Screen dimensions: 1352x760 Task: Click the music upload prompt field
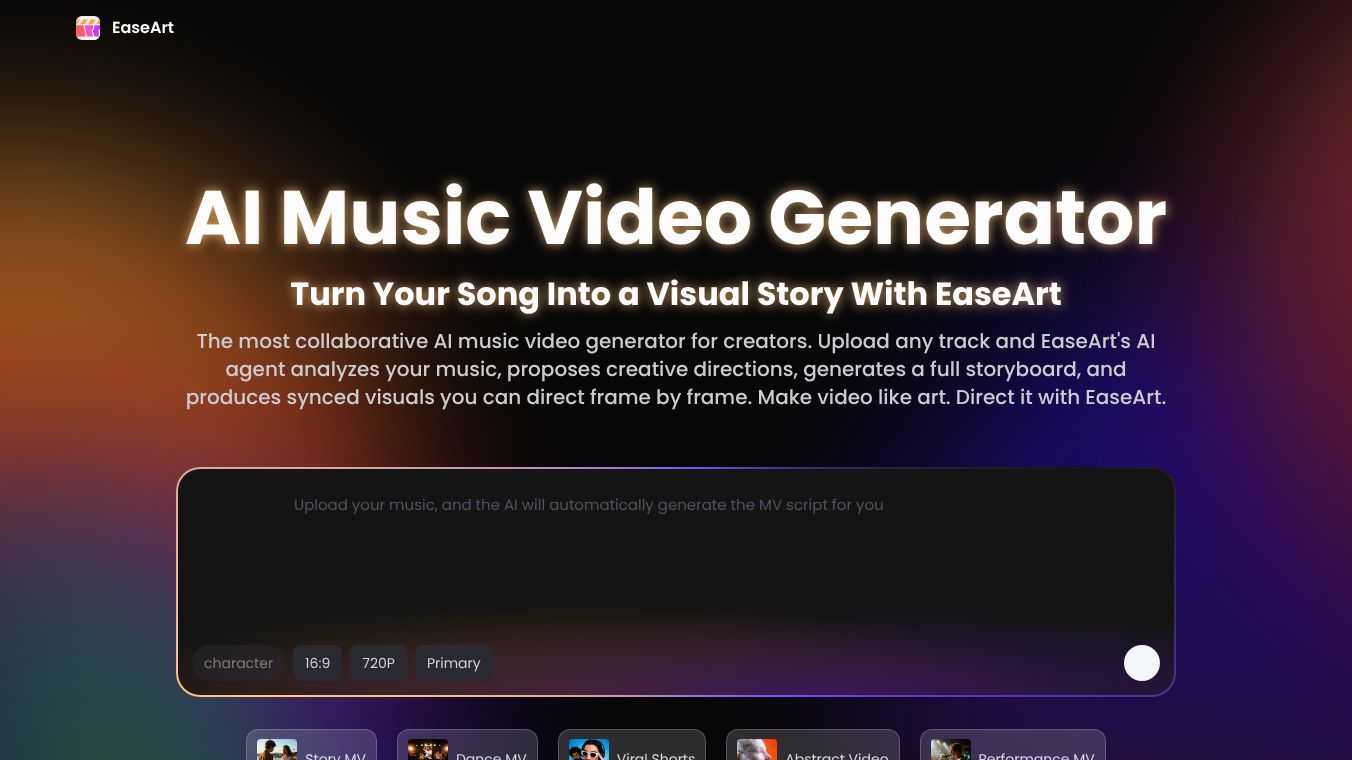(x=676, y=555)
